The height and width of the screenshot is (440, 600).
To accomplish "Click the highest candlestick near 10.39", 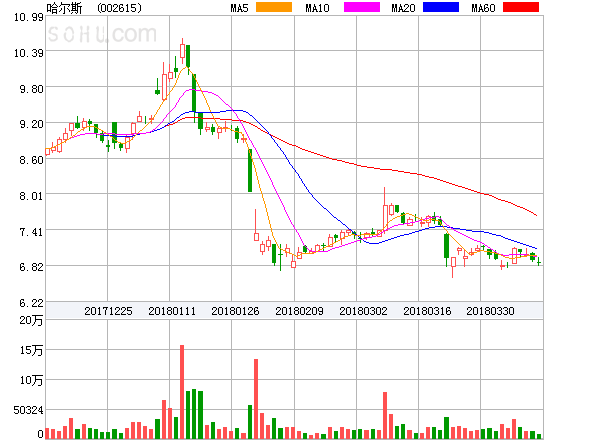I will pyautogui.click(x=183, y=51).
